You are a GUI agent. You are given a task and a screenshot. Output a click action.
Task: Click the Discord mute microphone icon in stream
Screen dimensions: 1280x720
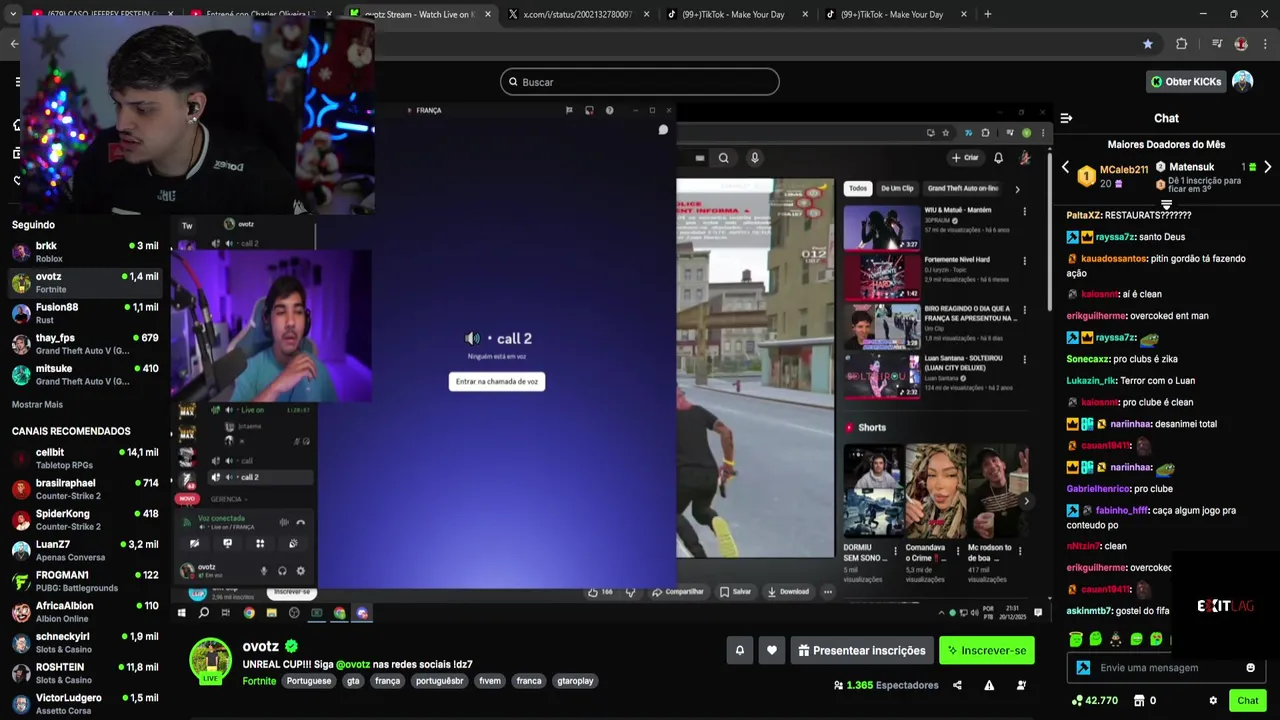(x=264, y=571)
